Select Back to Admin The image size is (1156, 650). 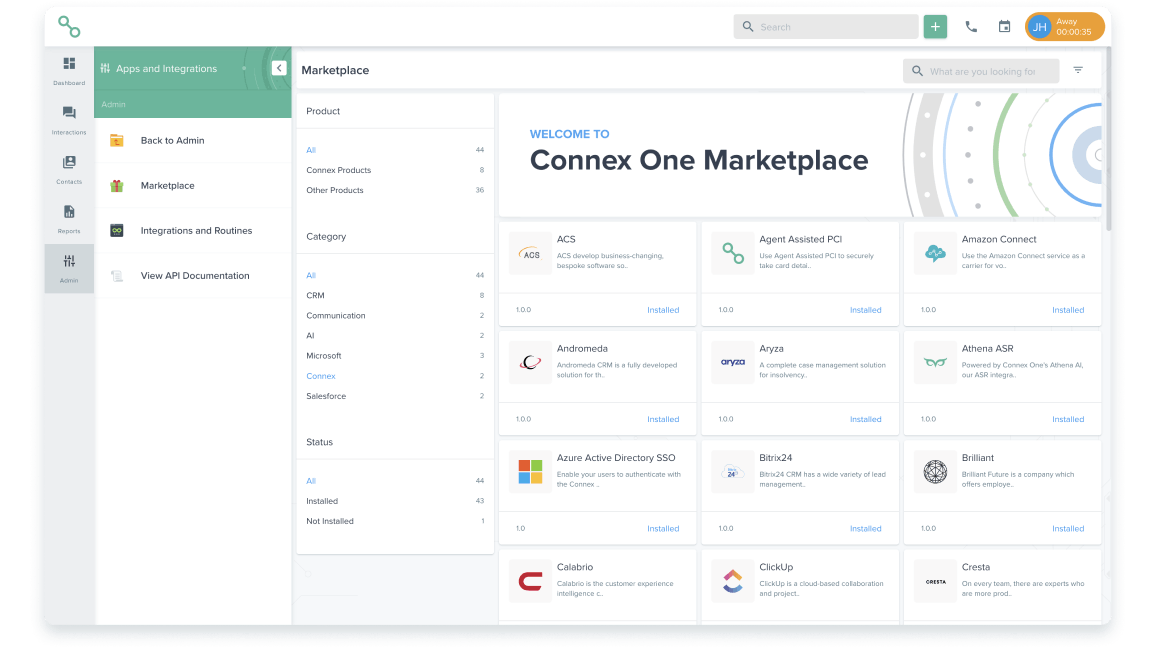(173, 140)
